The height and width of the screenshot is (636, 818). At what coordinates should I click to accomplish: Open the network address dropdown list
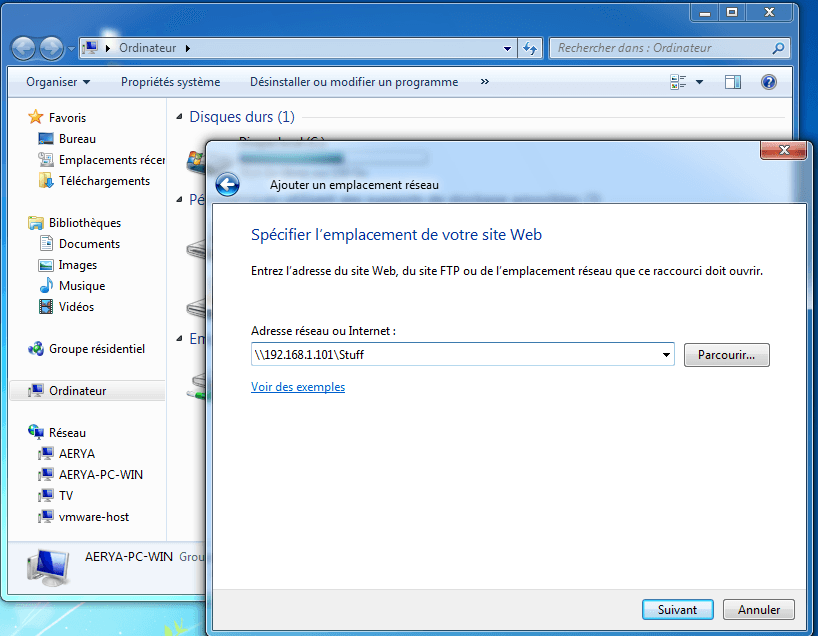[666, 355]
